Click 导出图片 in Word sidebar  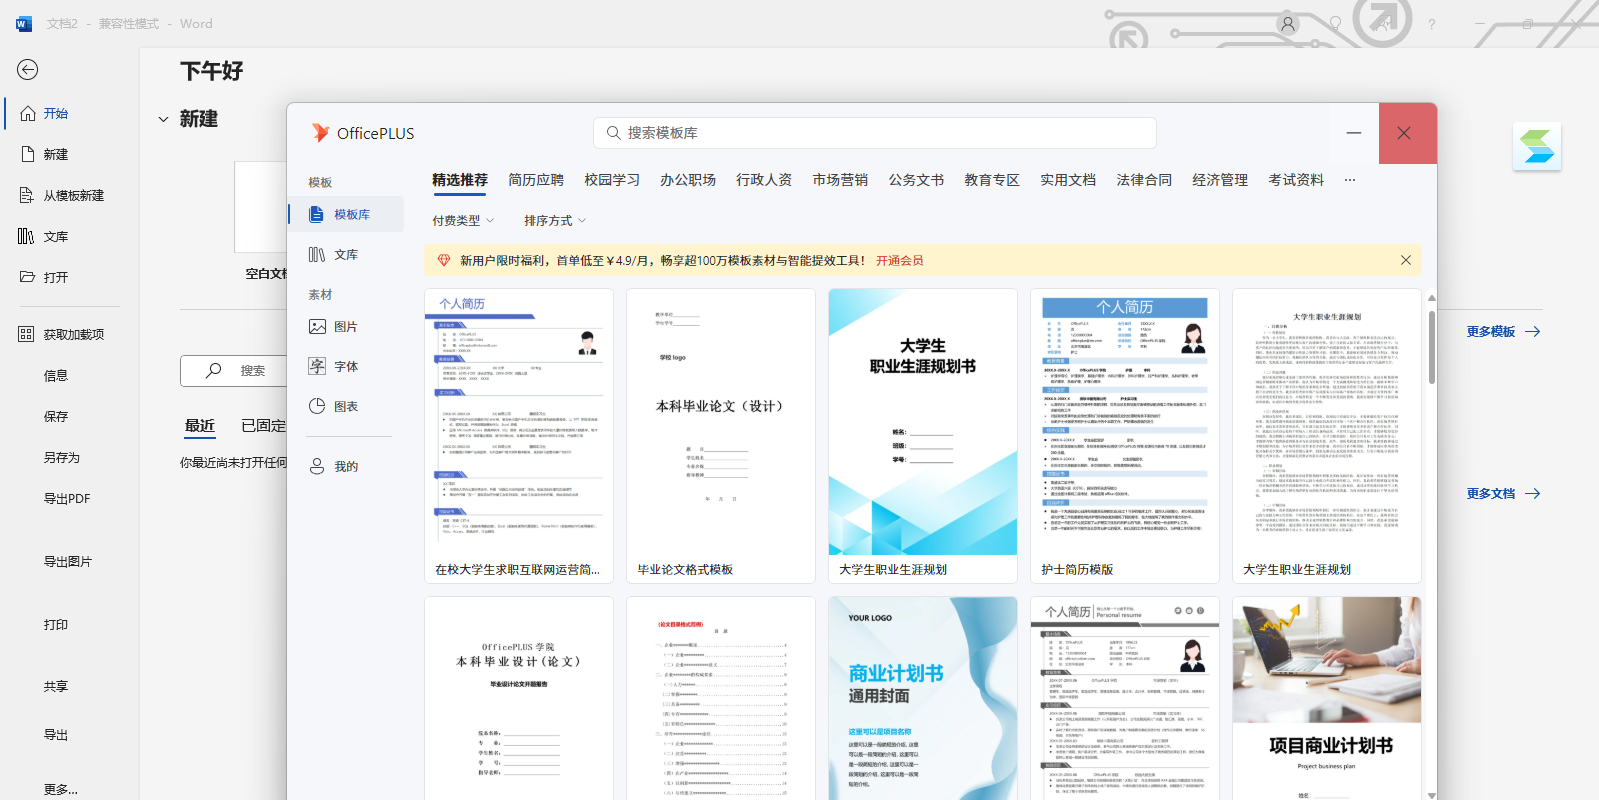point(67,561)
